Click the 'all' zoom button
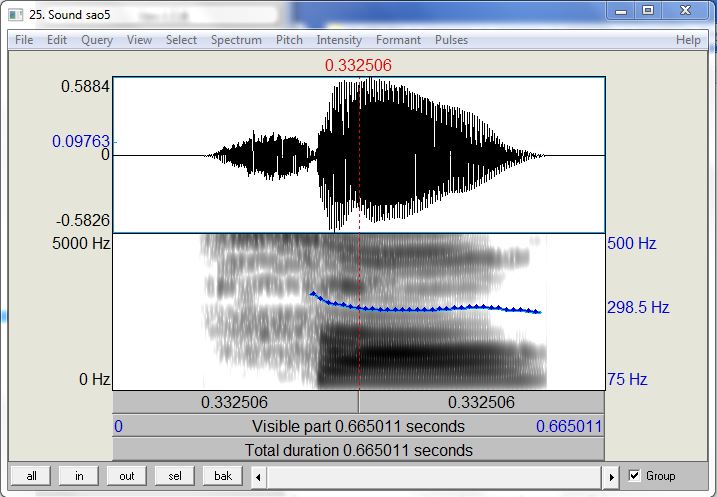 (x=32, y=476)
